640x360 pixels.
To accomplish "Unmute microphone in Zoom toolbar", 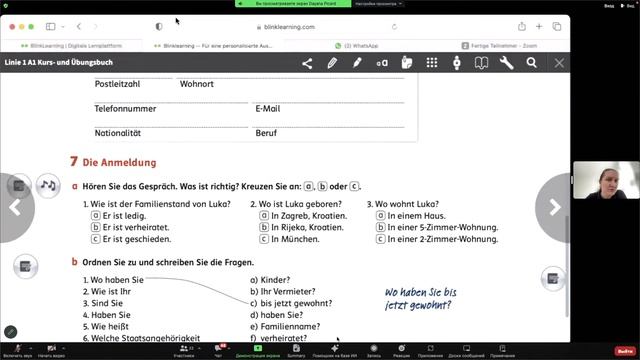I will 18,351.
